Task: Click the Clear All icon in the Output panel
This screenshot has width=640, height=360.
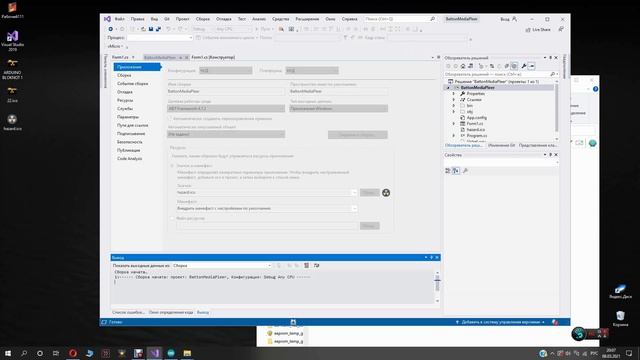Action: click(x=307, y=265)
